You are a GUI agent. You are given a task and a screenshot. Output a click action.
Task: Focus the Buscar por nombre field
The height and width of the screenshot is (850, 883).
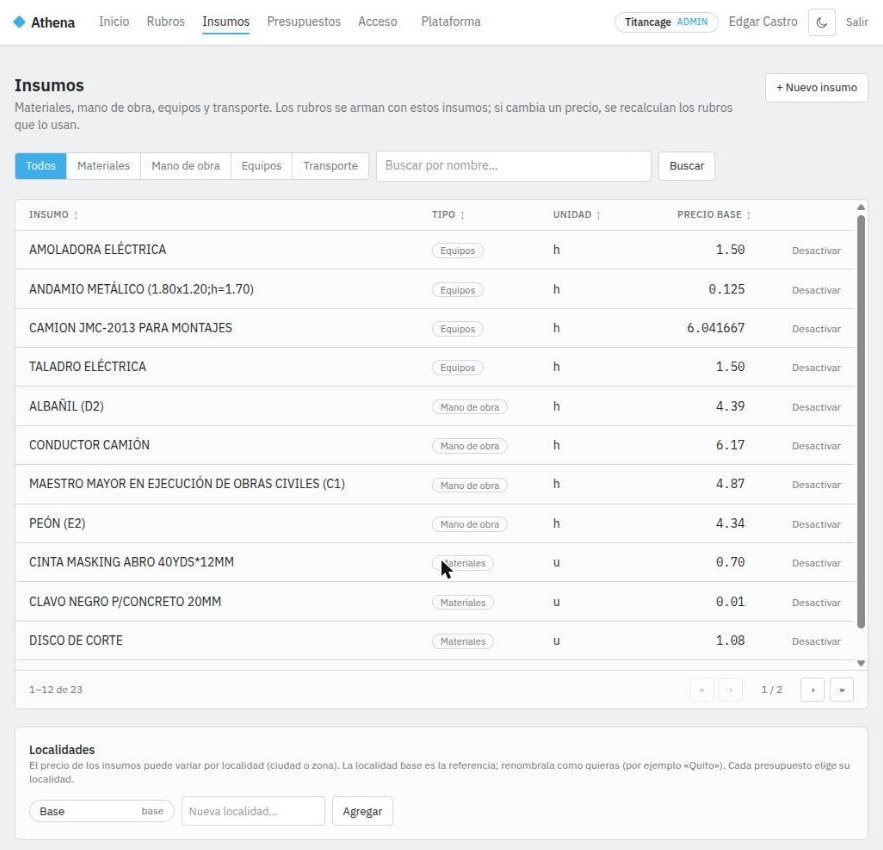coord(514,166)
